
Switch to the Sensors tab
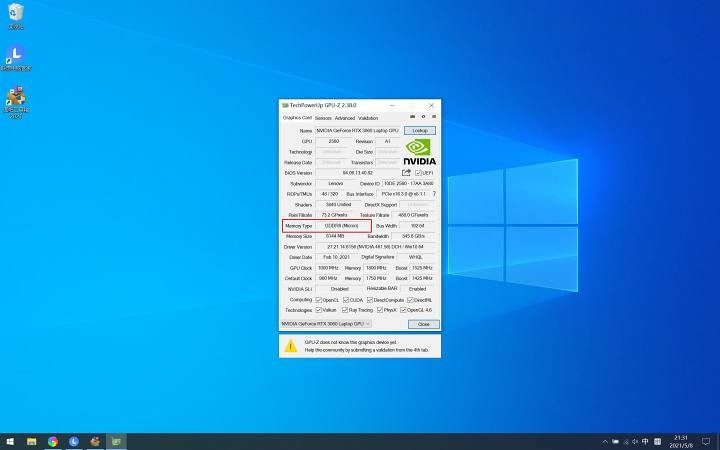323,118
